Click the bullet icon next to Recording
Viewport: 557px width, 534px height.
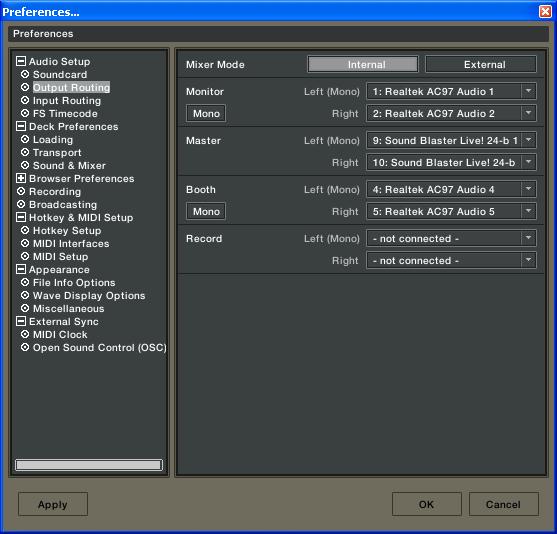click(21, 191)
